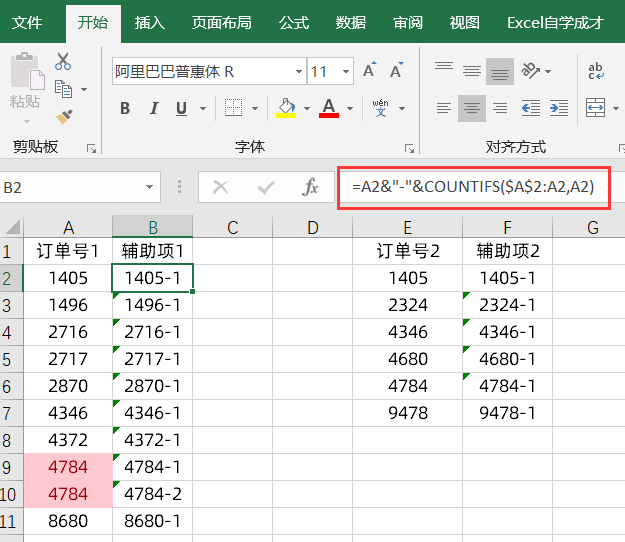
Task: Select cell A11 with 8680
Action: (x=68, y=521)
